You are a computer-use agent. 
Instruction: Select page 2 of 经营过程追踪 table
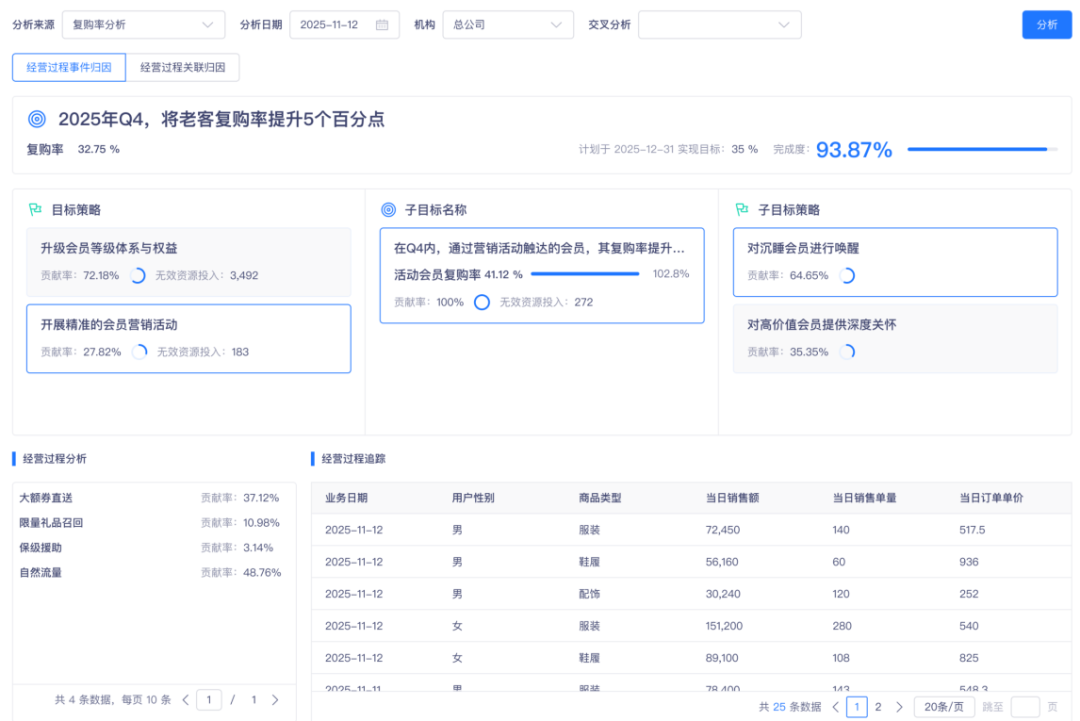coord(878,706)
